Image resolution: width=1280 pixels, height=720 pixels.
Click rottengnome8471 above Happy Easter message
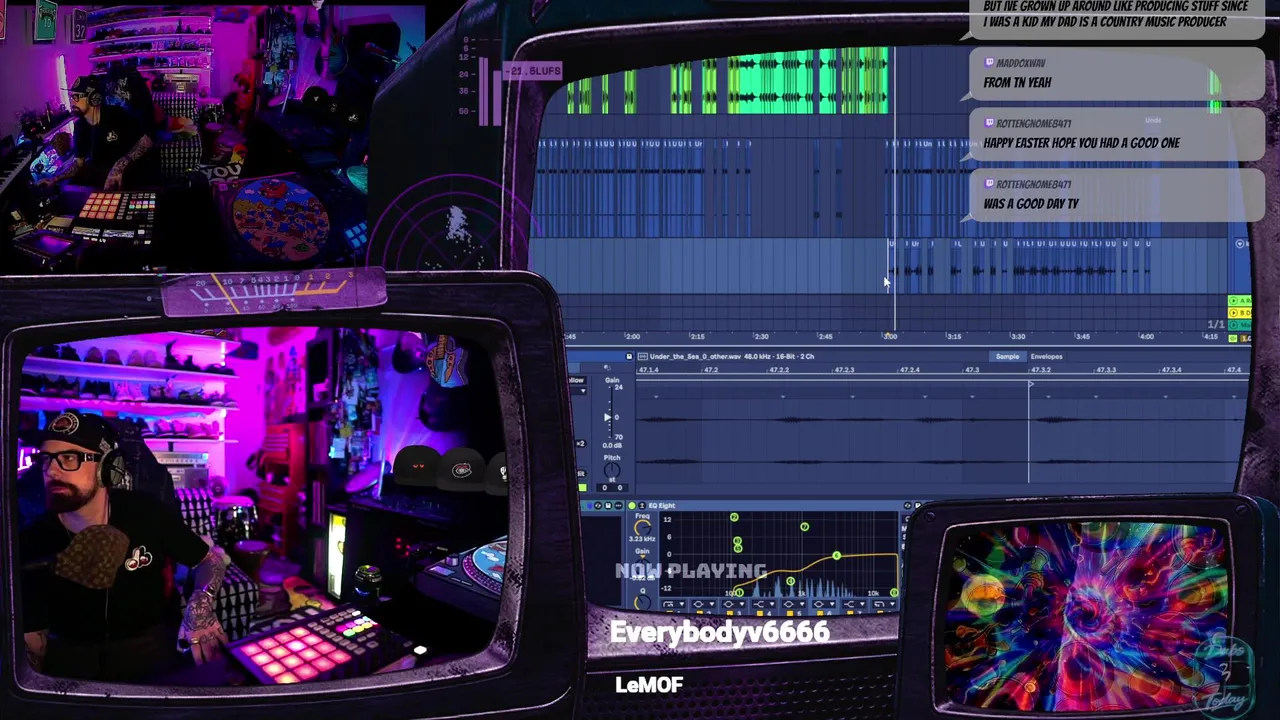1033,123
